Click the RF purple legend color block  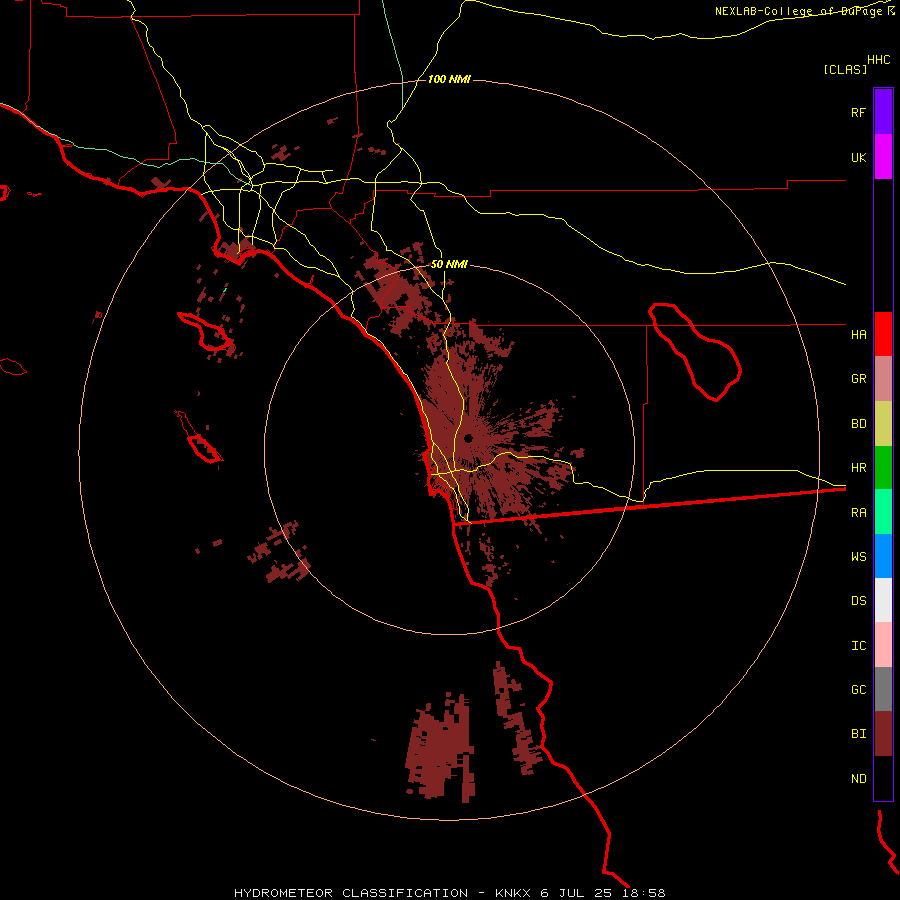coord(883,112)
